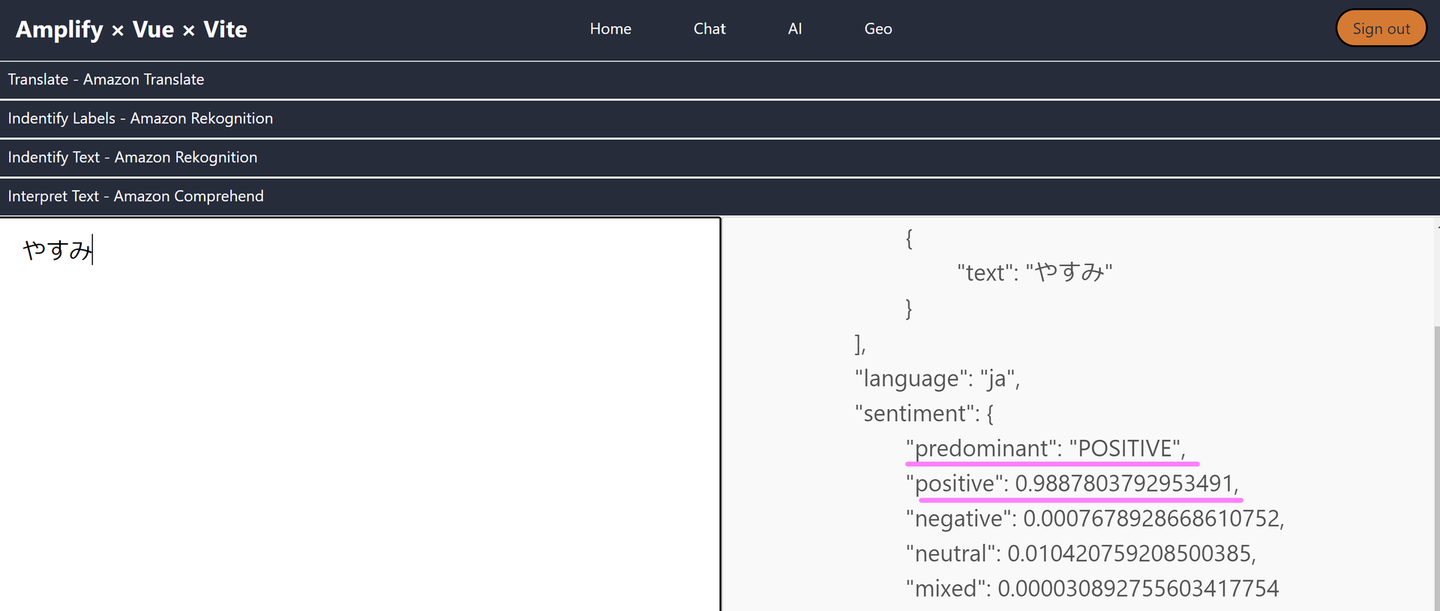
Task: Go to the Home page
Action: 610,29
